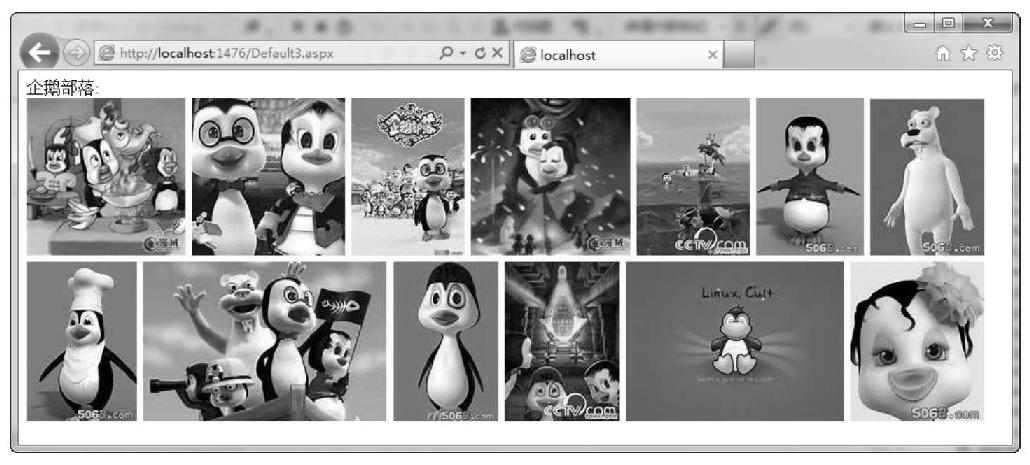Open the island sea scene CCTV thumbnail

coord(693,177)
